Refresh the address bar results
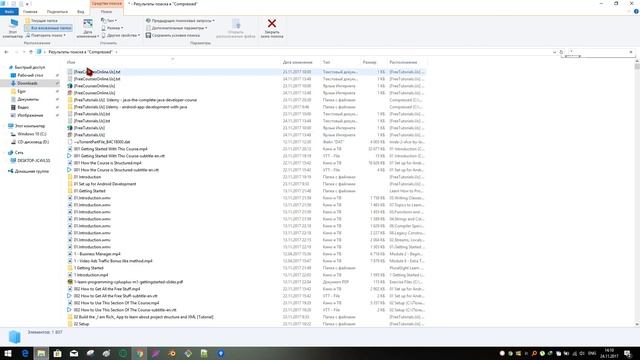This screenshot has width=640, height=360. coord(561,52)
